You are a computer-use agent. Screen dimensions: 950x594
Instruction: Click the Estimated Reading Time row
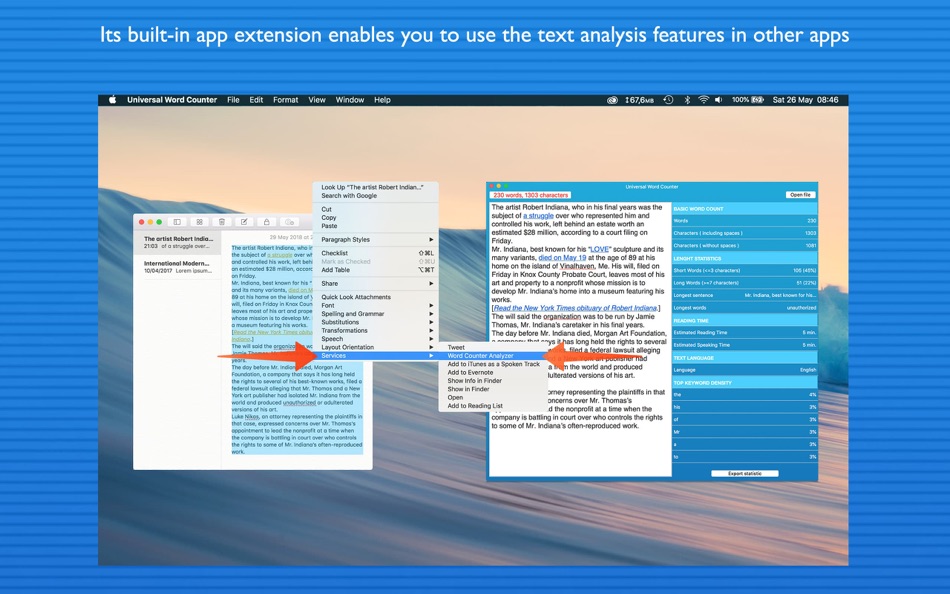[745, 333]
